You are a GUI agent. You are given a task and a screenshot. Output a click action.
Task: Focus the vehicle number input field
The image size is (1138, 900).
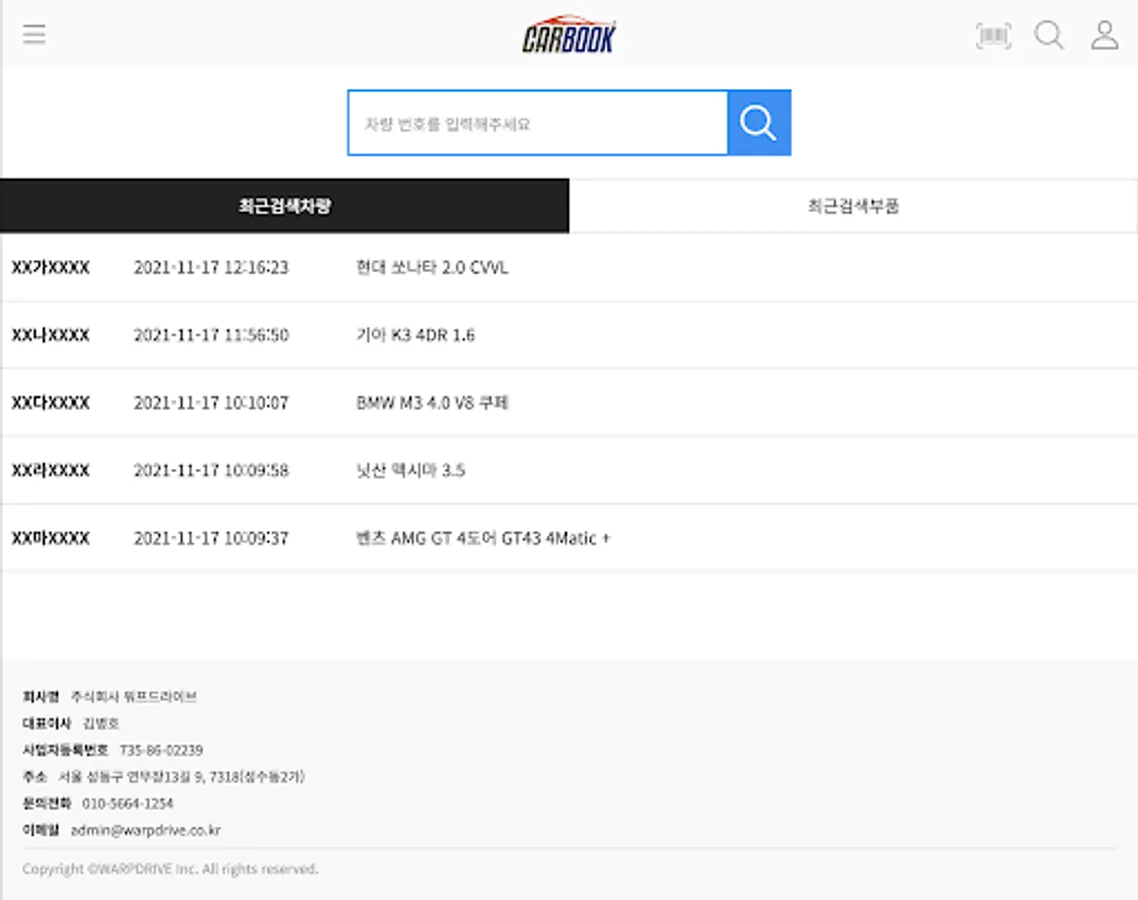(x=538, y=123)
